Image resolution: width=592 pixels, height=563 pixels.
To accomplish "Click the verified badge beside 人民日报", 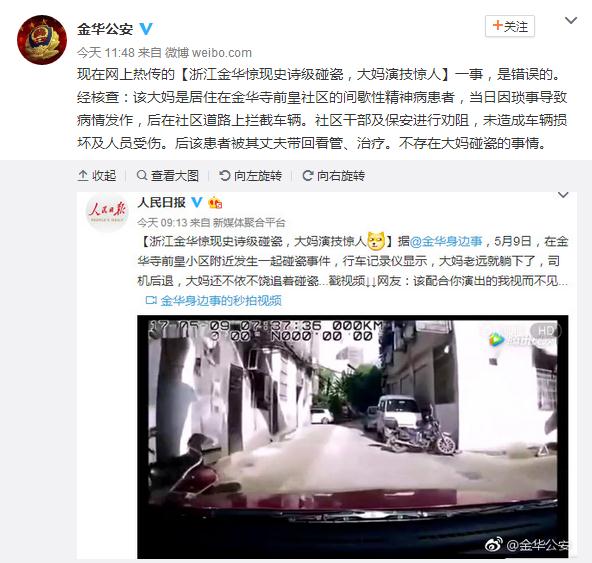I will [x=197, y=202].
